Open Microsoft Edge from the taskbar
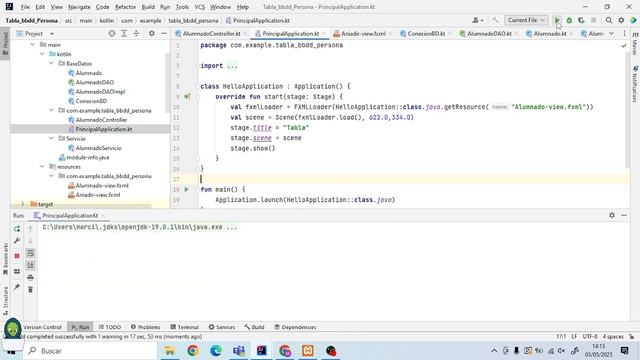This screenshot has width=640, height=360. point(216,351)
